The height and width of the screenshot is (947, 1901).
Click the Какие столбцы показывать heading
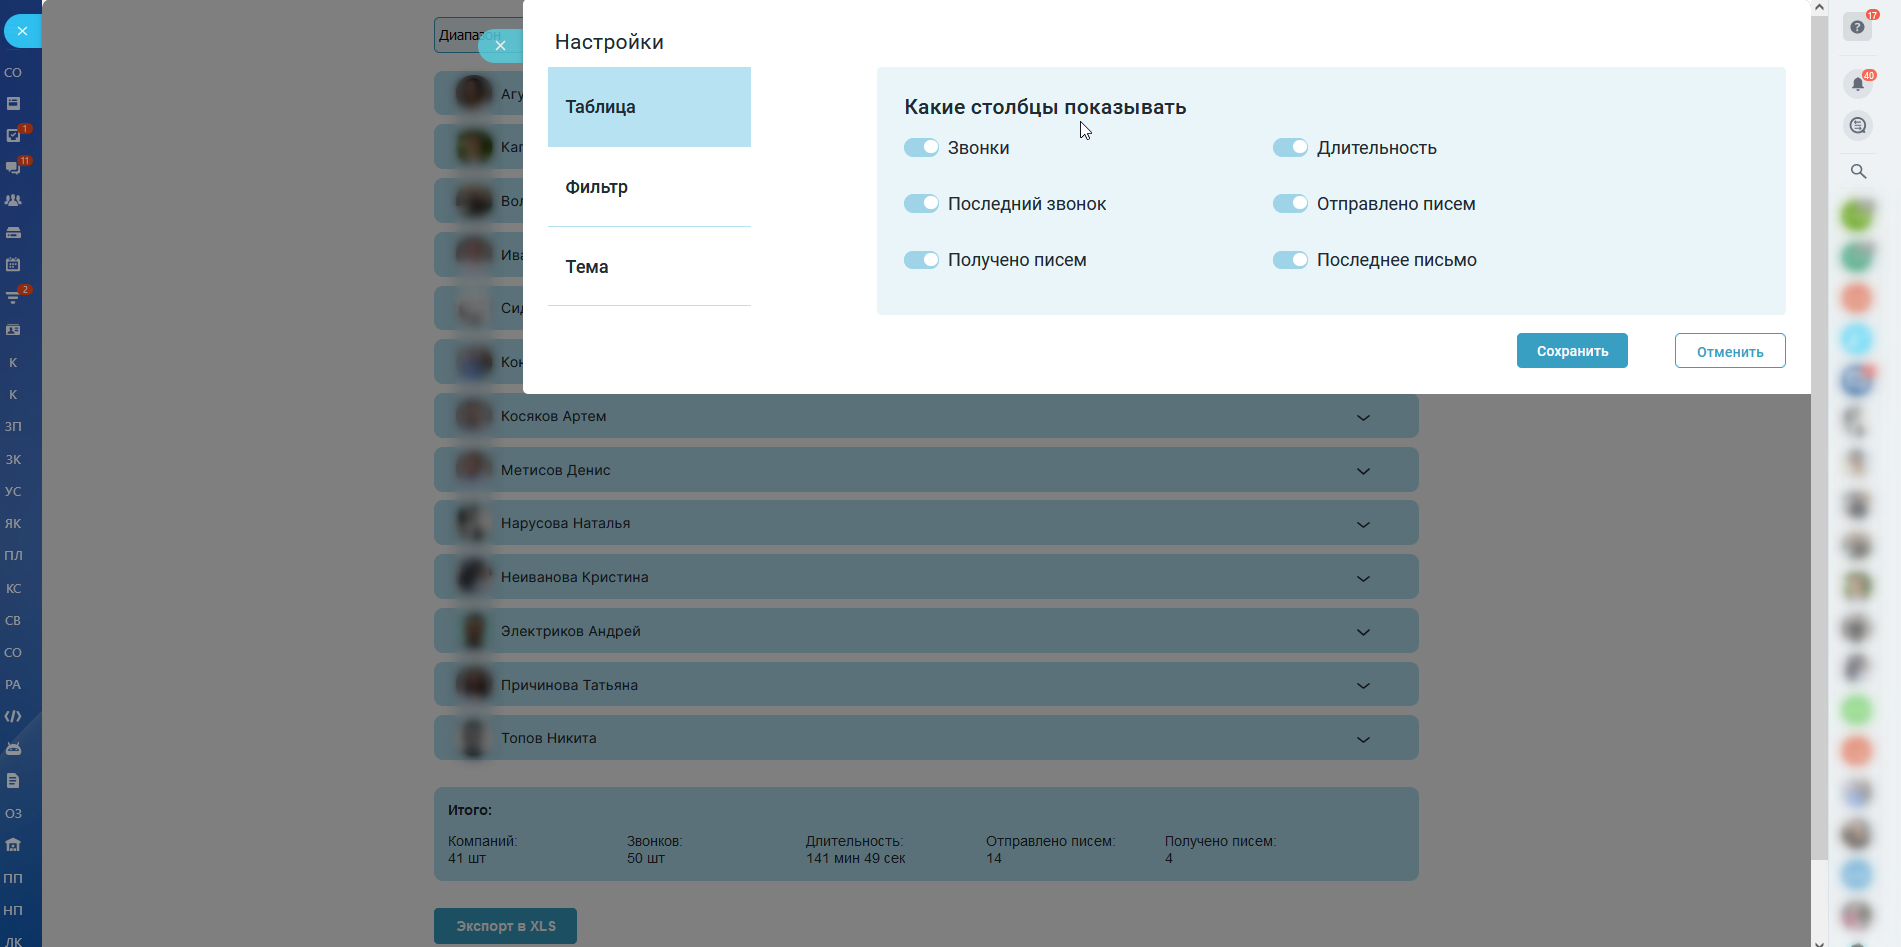coord(1045,107)
